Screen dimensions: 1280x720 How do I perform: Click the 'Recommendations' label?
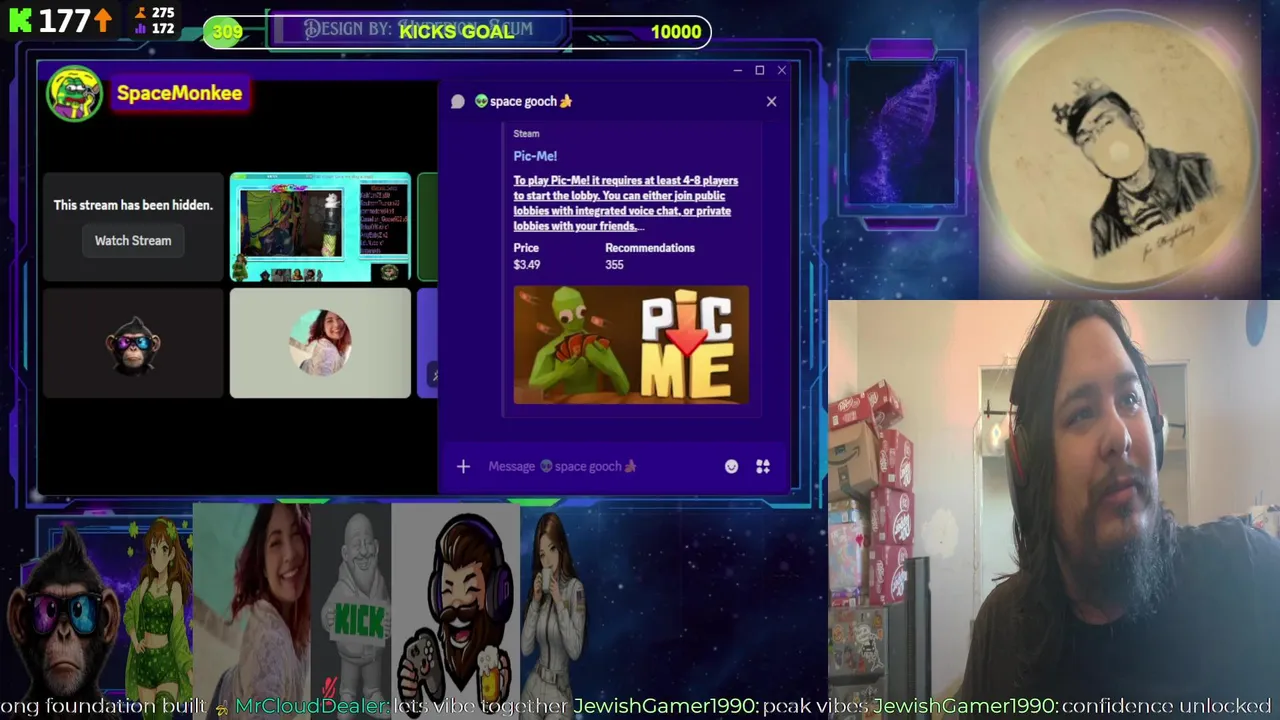coord(650,248)
